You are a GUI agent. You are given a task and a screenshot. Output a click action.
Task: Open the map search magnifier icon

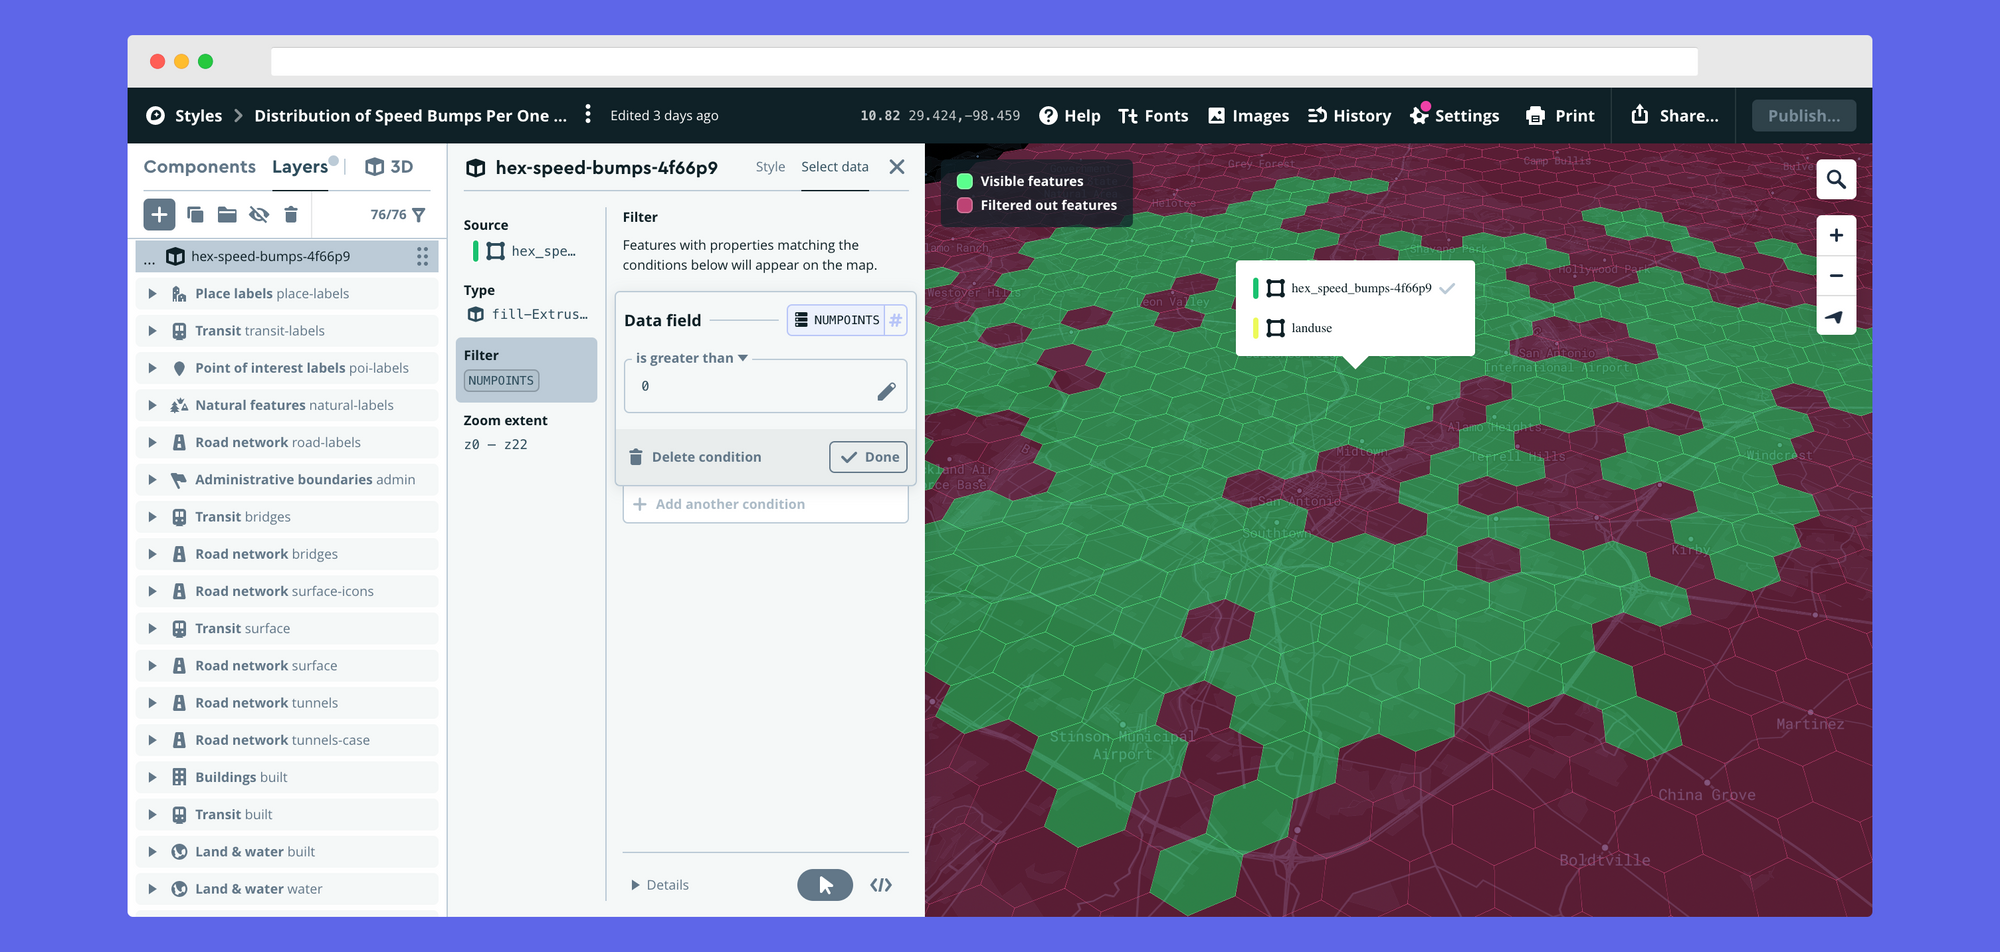click(x=1836, y=180)
